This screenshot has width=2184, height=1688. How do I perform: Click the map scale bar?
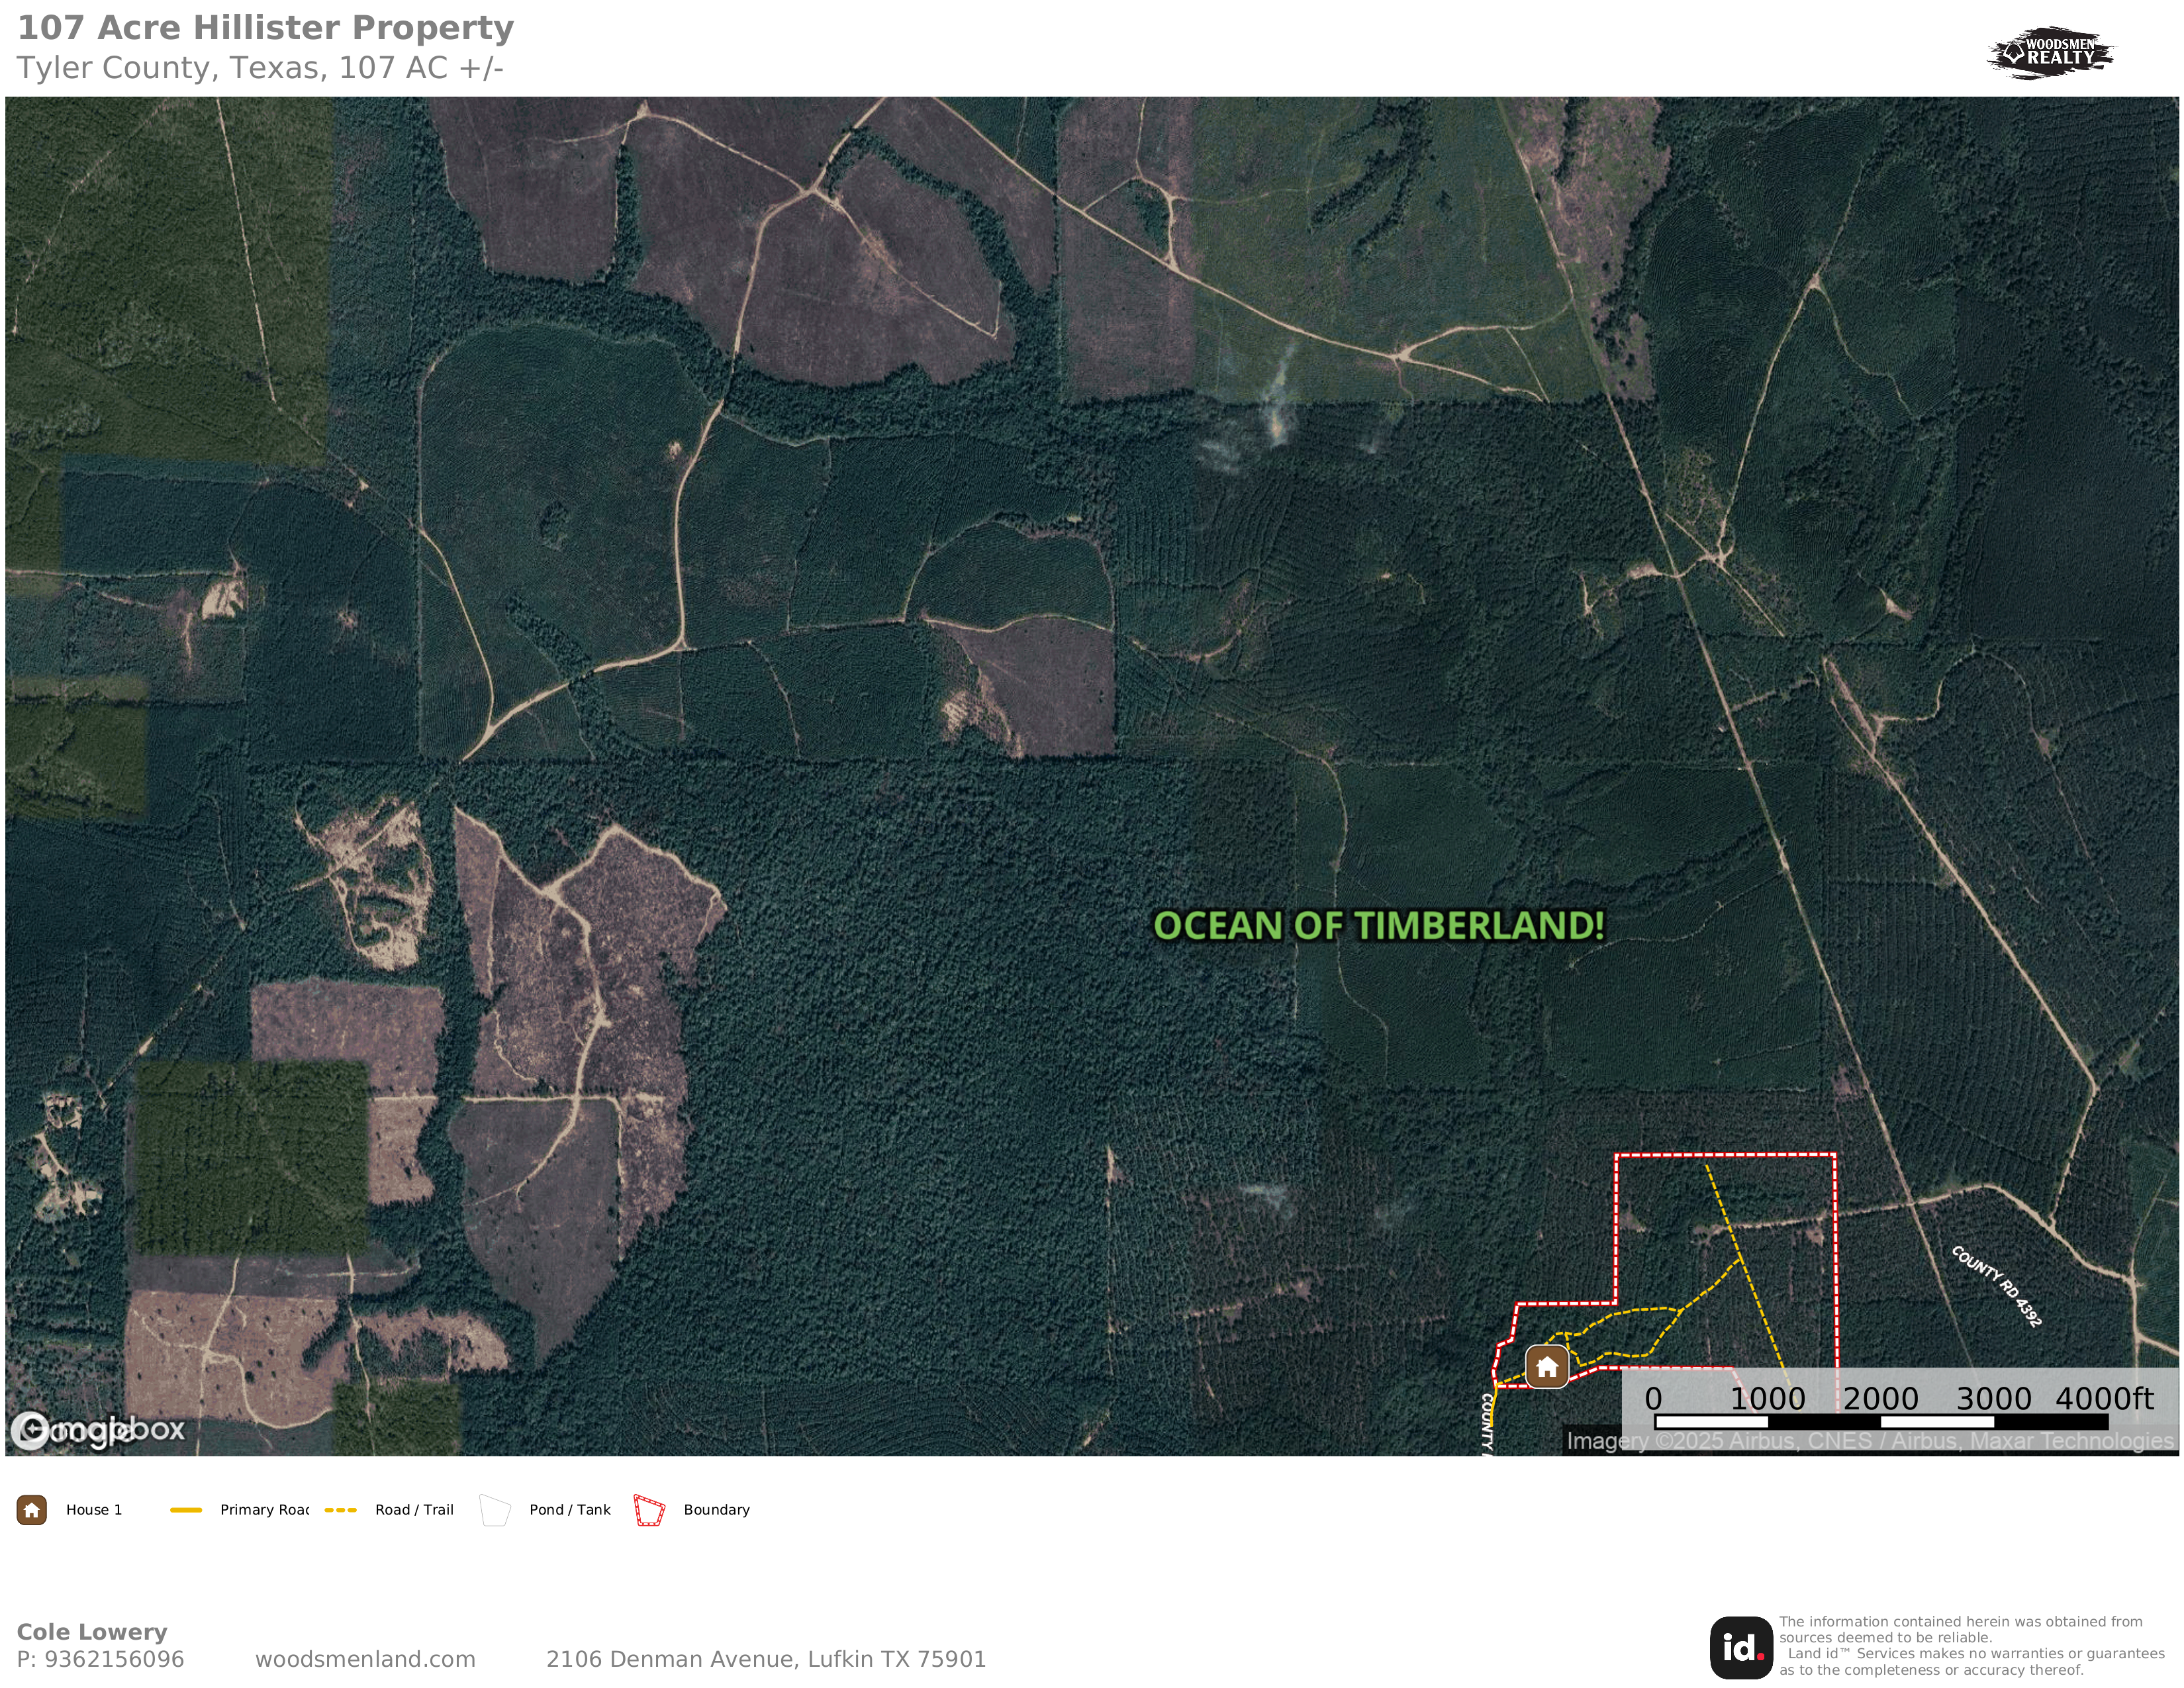click(1881, 1421)
